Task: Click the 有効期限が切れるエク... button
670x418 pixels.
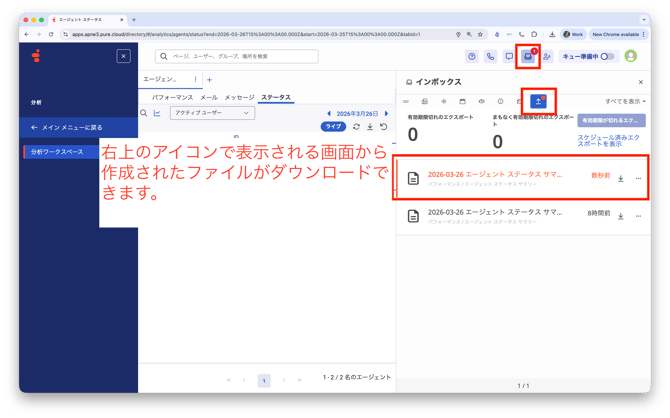Action: [611, 121]
